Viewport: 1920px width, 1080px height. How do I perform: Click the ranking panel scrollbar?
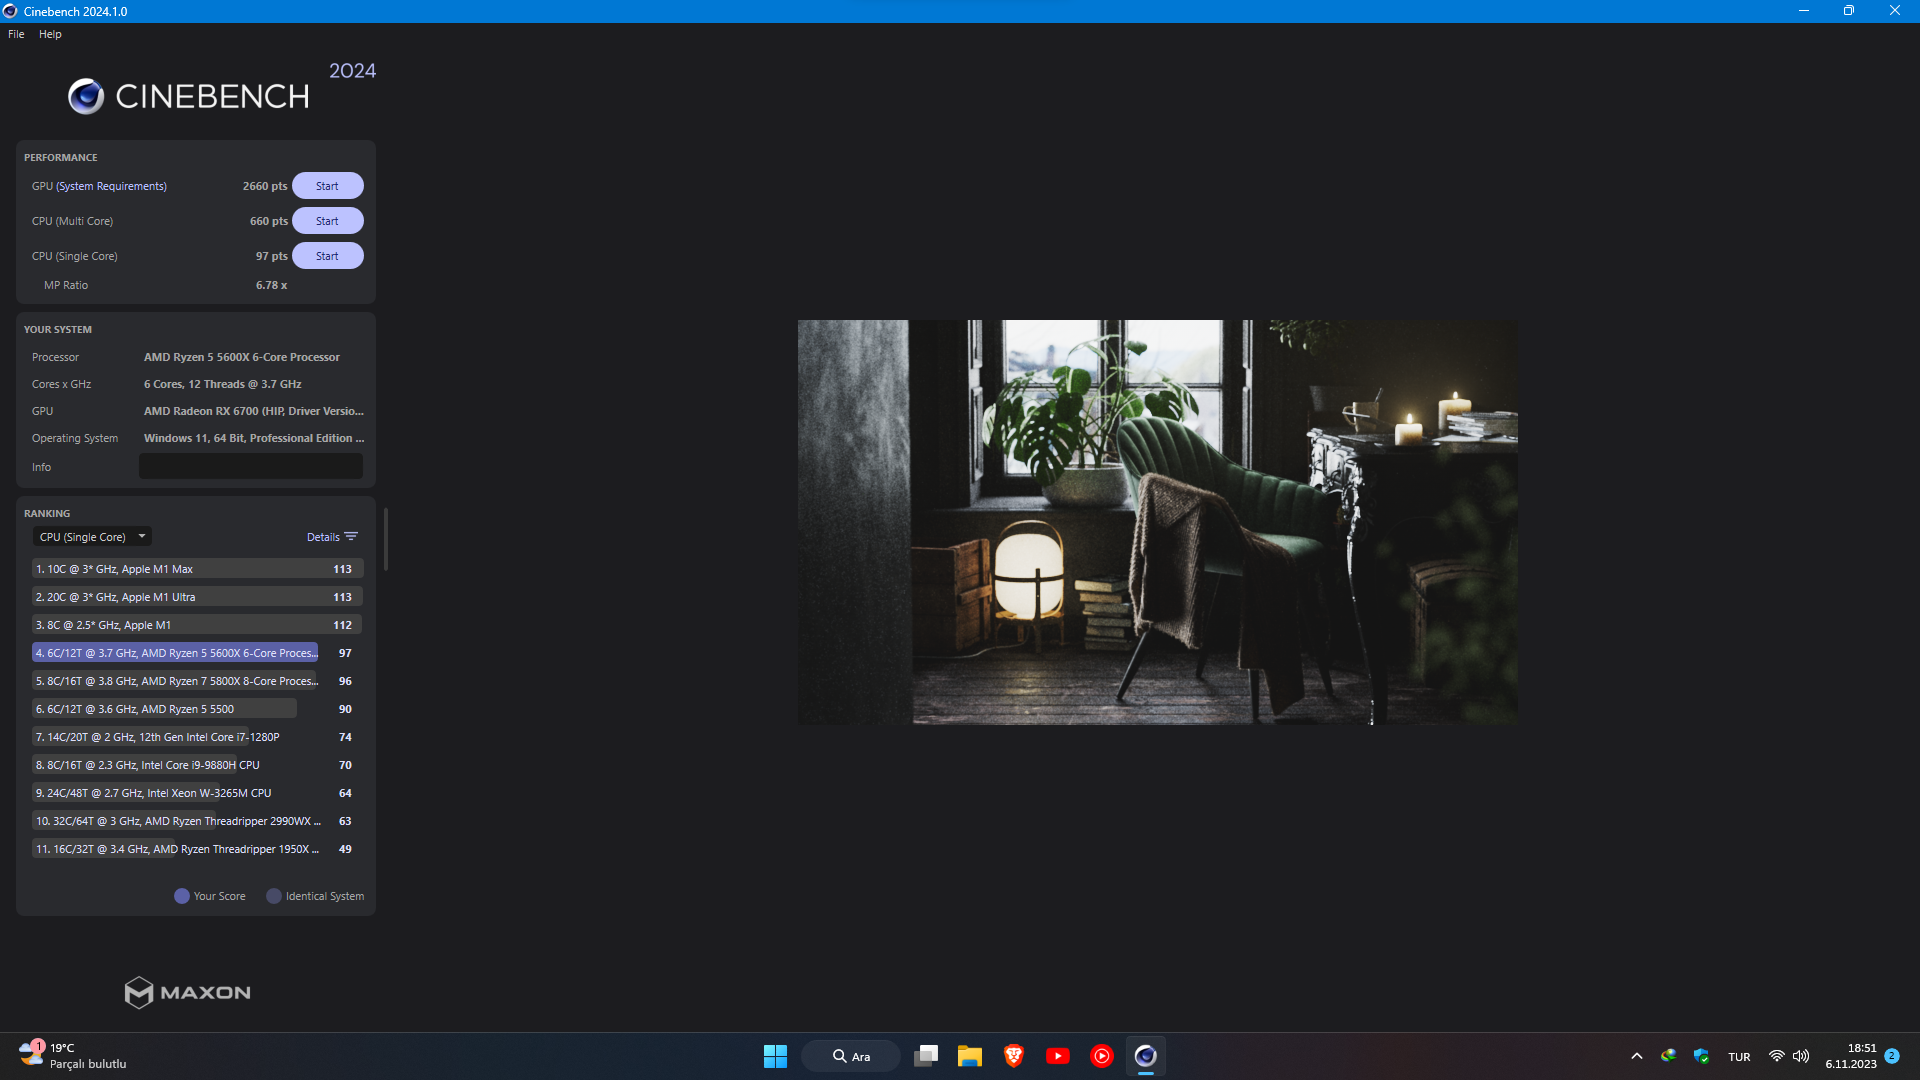click(x=385, y=540)
